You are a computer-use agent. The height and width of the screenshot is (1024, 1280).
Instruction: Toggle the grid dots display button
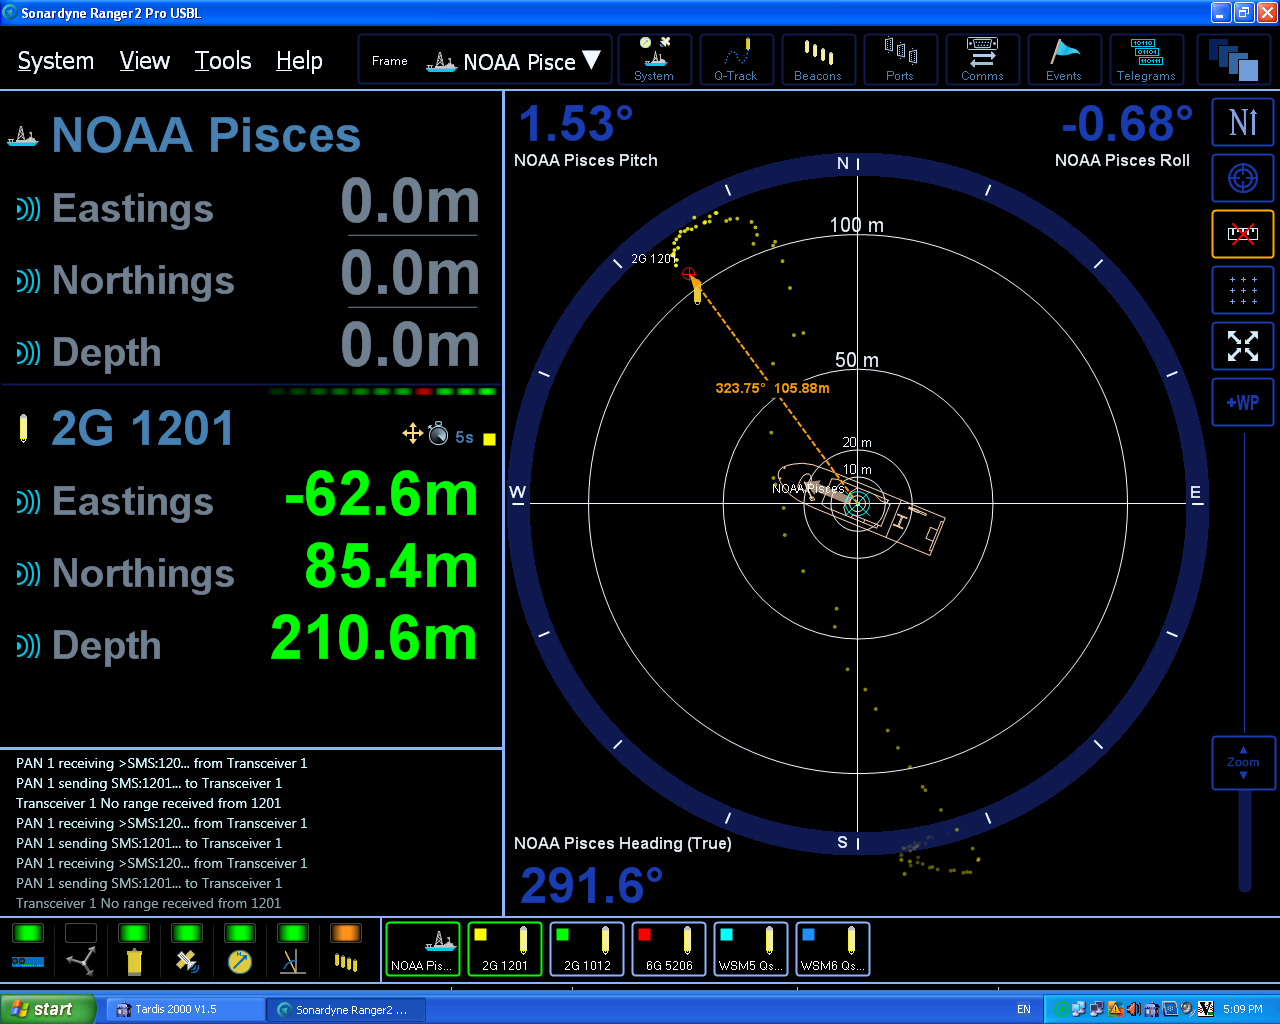tap(1243, 290)
